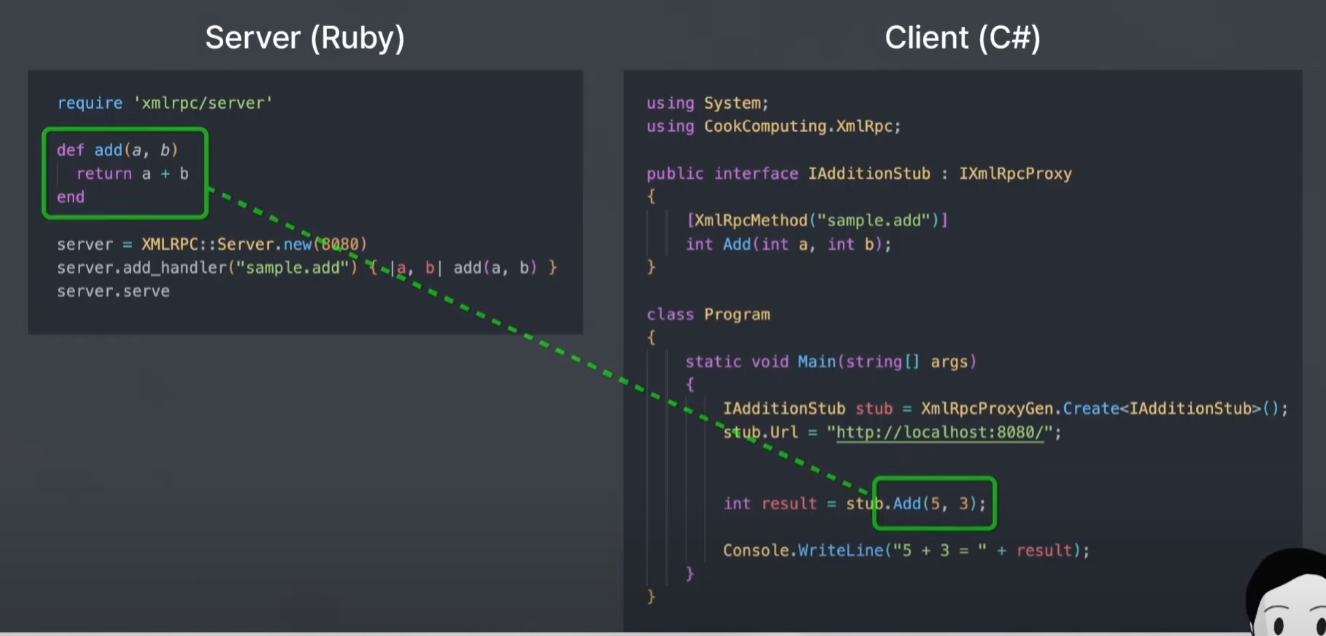Image resolution: width=1326 pixels, height=636 pixels.
Task: Click the "Console.WriteLine" line
Action: tap(906, 550)
